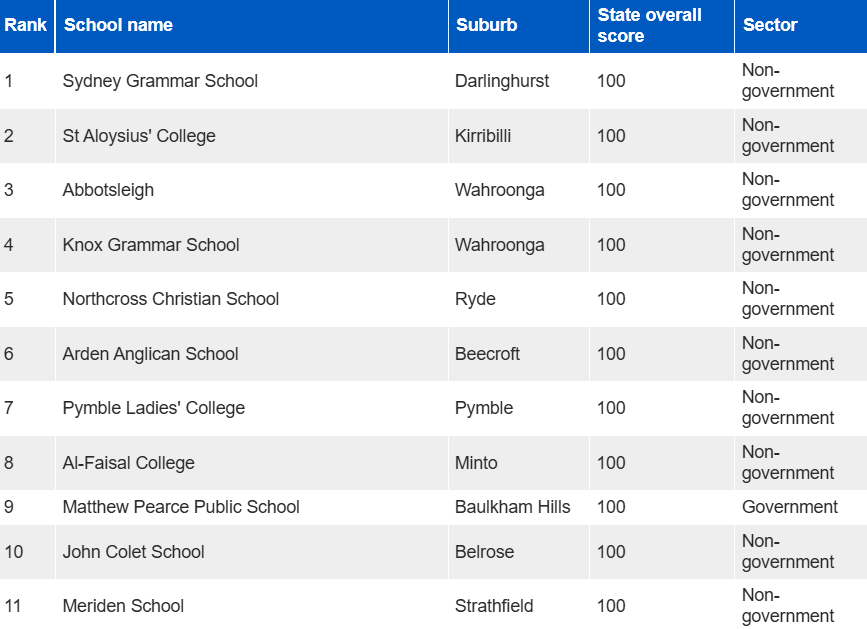Select the Suburb column header
The height and width of the screenshot is (629, 867).
point(486,25)
